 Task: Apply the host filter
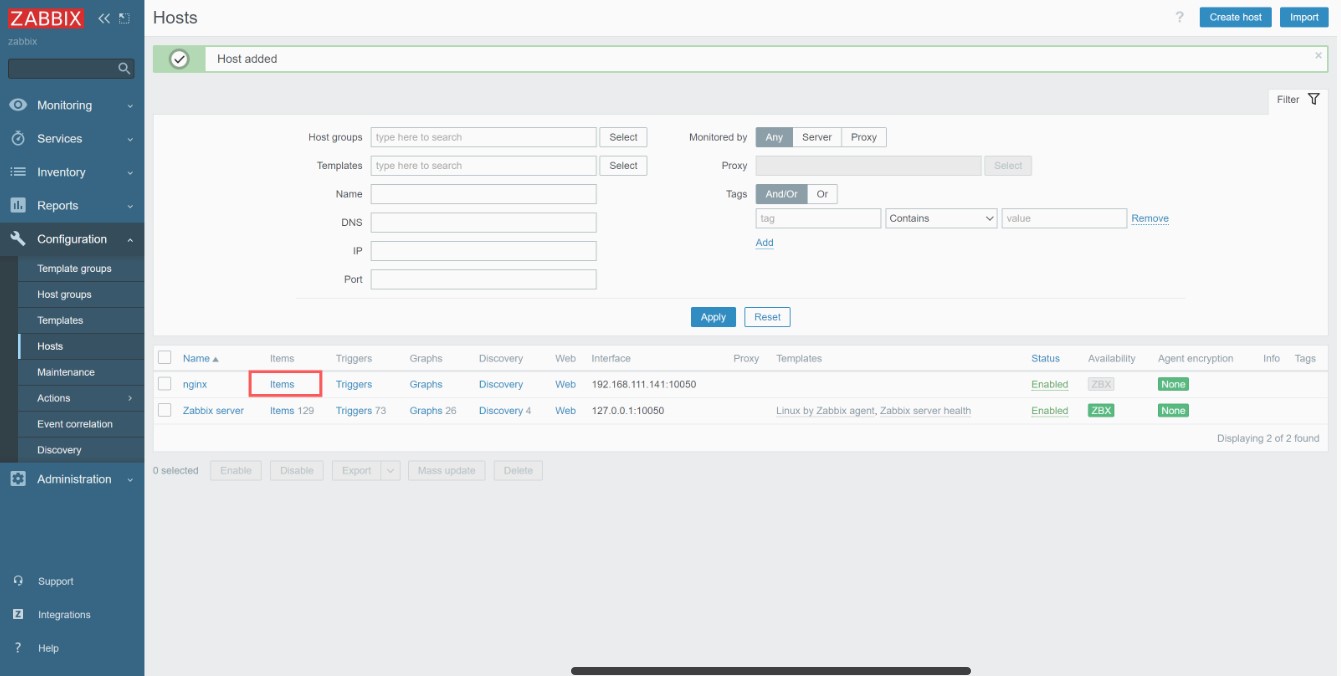click(713, 317)
